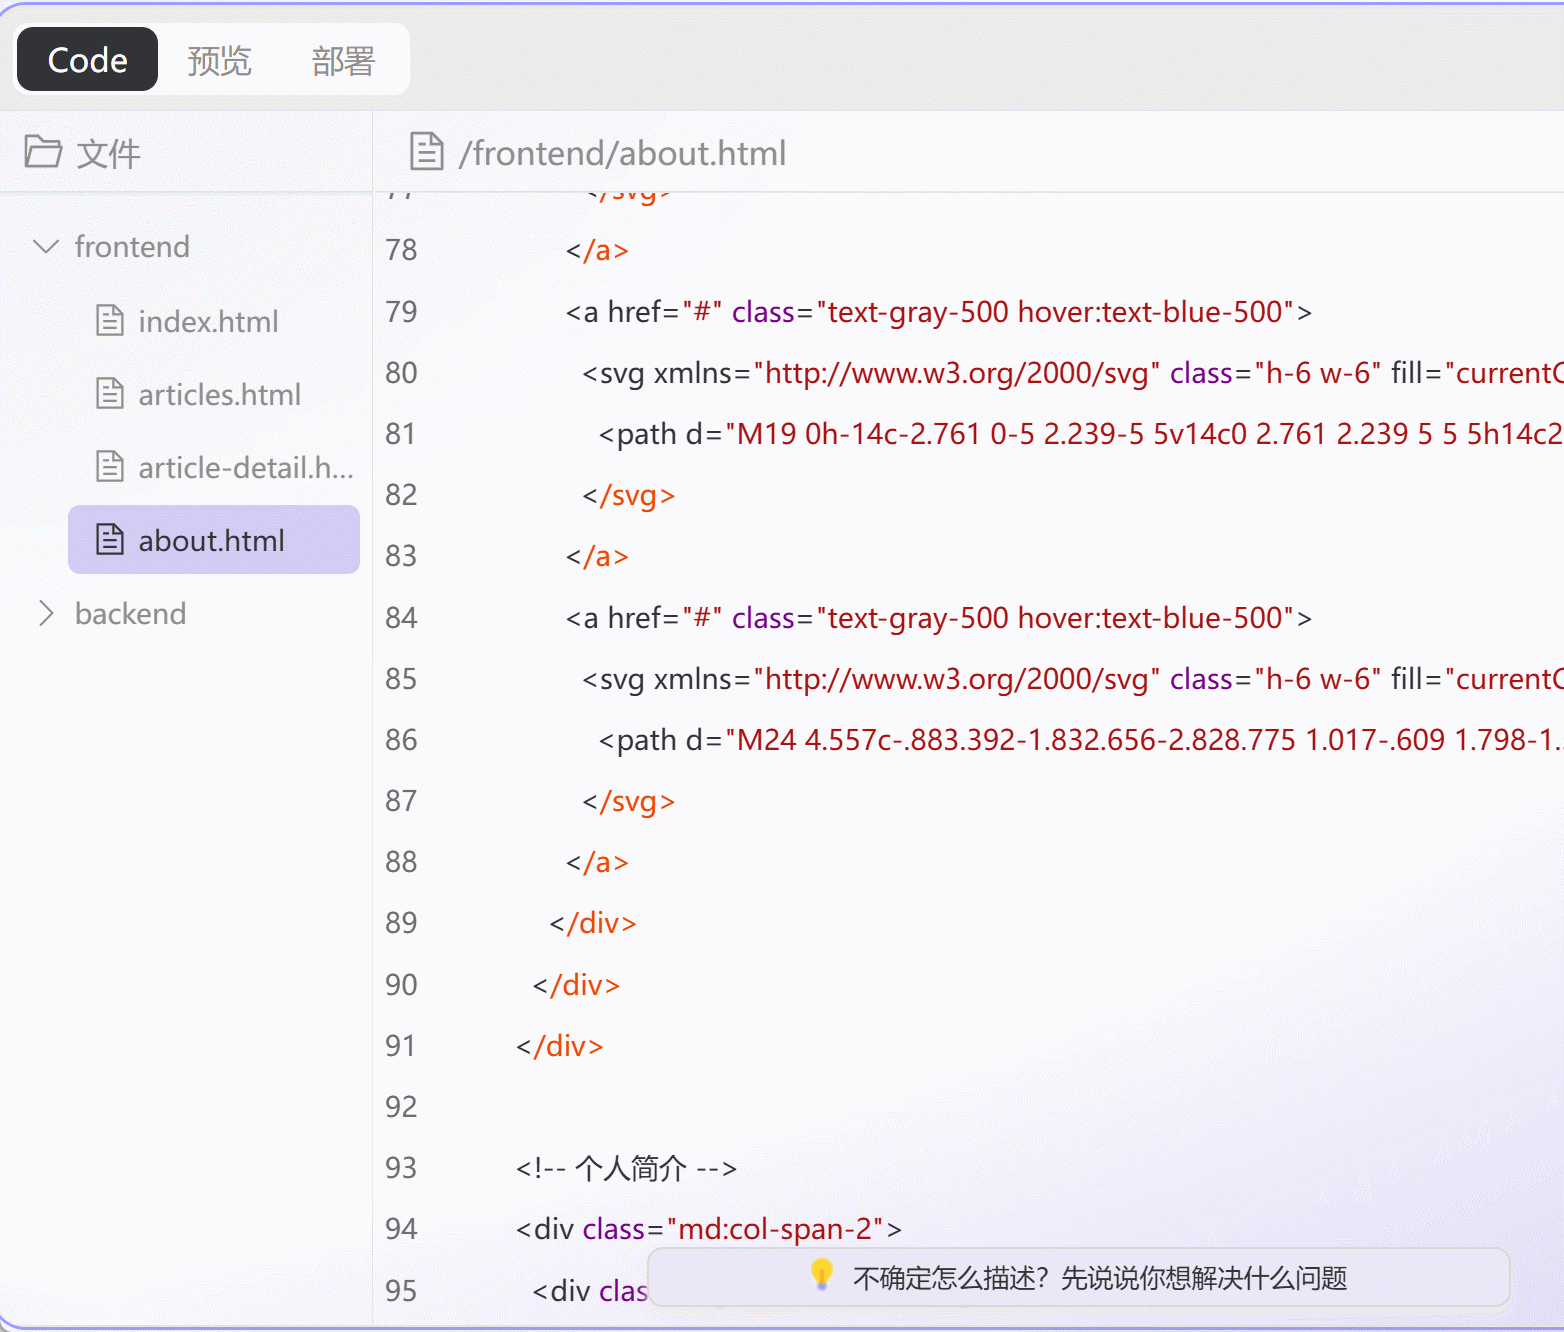
Task: Click line number 84 in the gutter
Action: coord(401,618)
